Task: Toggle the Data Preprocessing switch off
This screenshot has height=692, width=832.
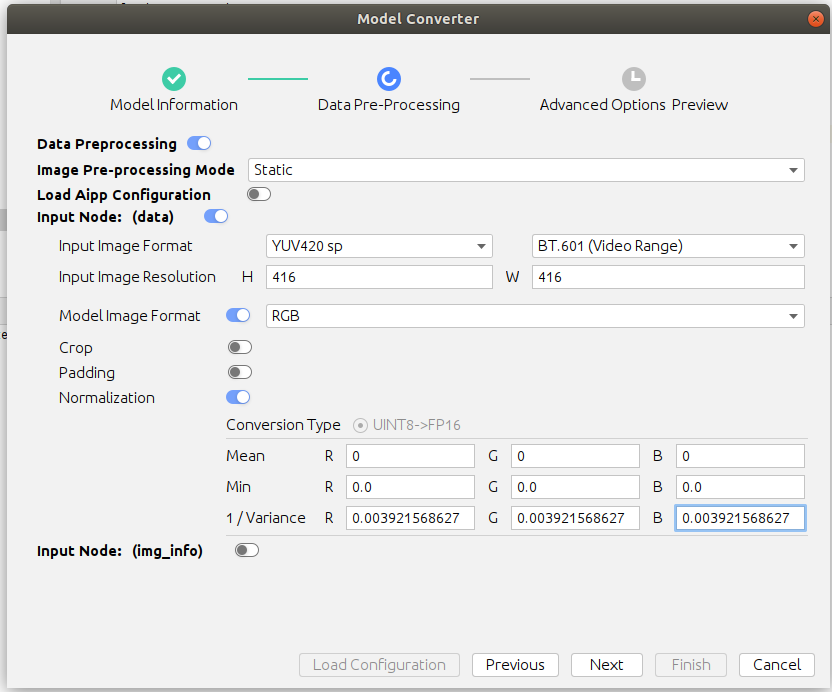Action: click(x=199, y=144)
